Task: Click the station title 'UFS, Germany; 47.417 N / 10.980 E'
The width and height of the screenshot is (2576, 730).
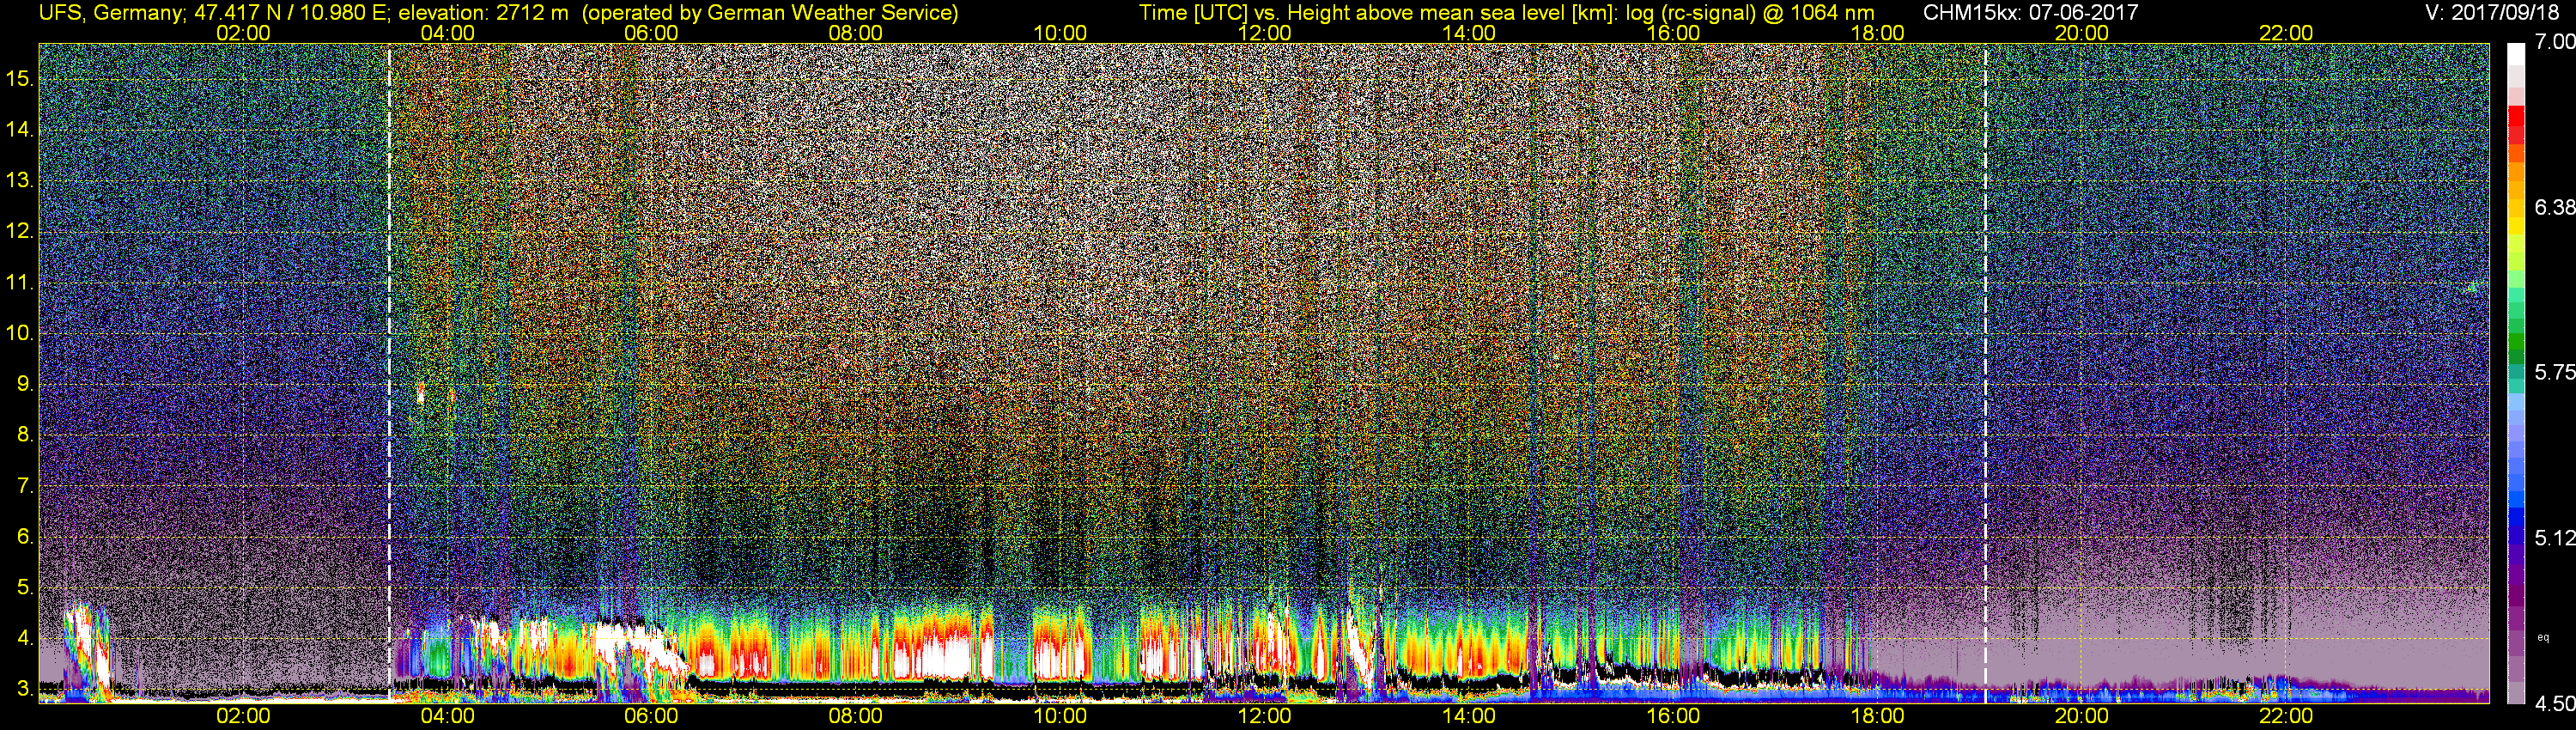Action: tap(213, 13)
